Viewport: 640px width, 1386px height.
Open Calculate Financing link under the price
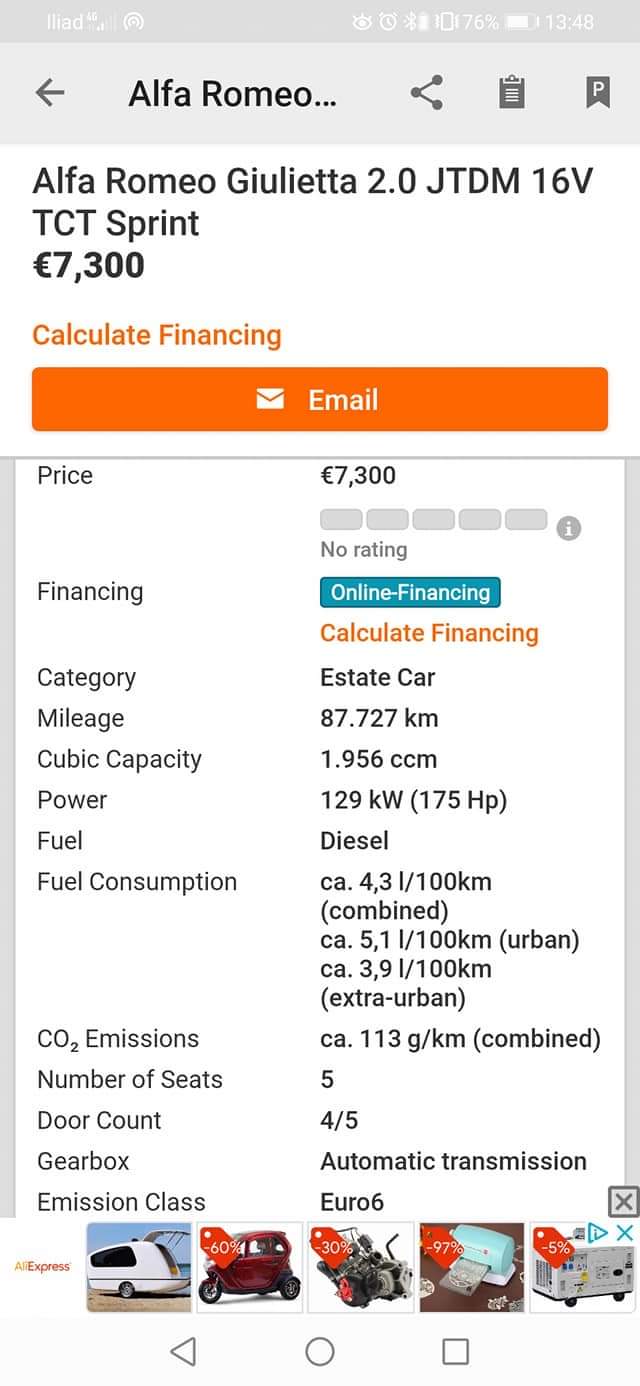pyautogui.click(x=157, y=335)
